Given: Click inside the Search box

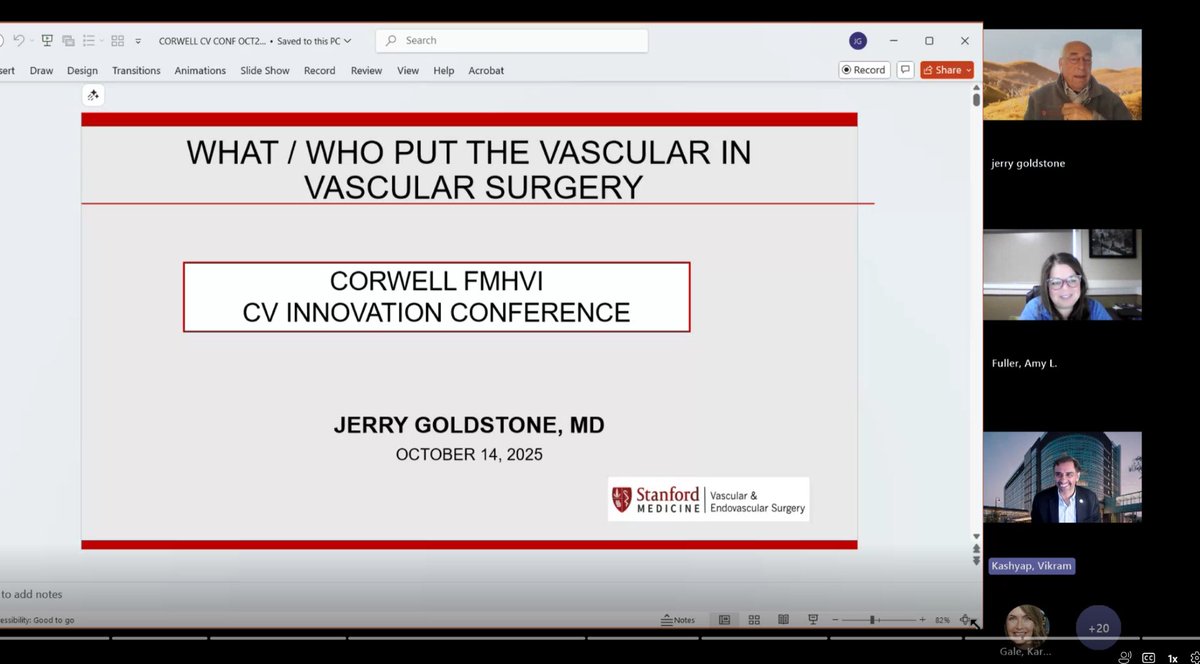Looking at the screenshot, I should click(x=511, y=40).
